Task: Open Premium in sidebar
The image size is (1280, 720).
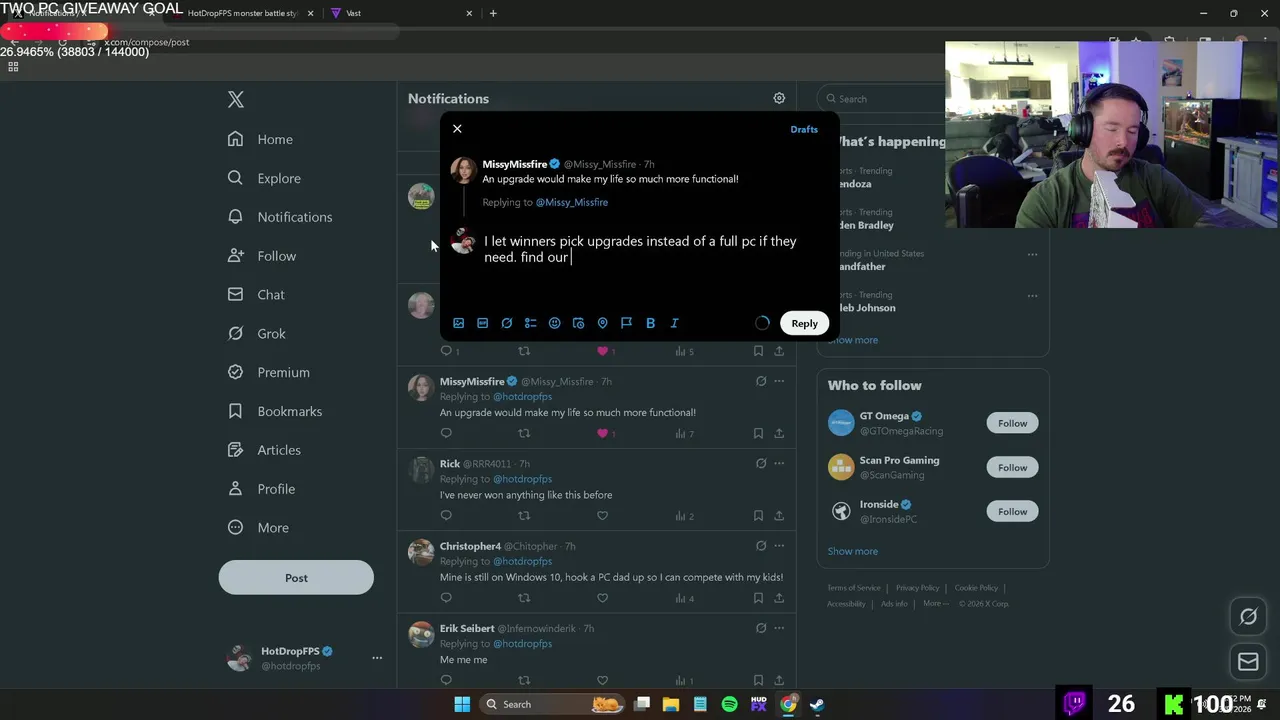Action: coord(269,372)
